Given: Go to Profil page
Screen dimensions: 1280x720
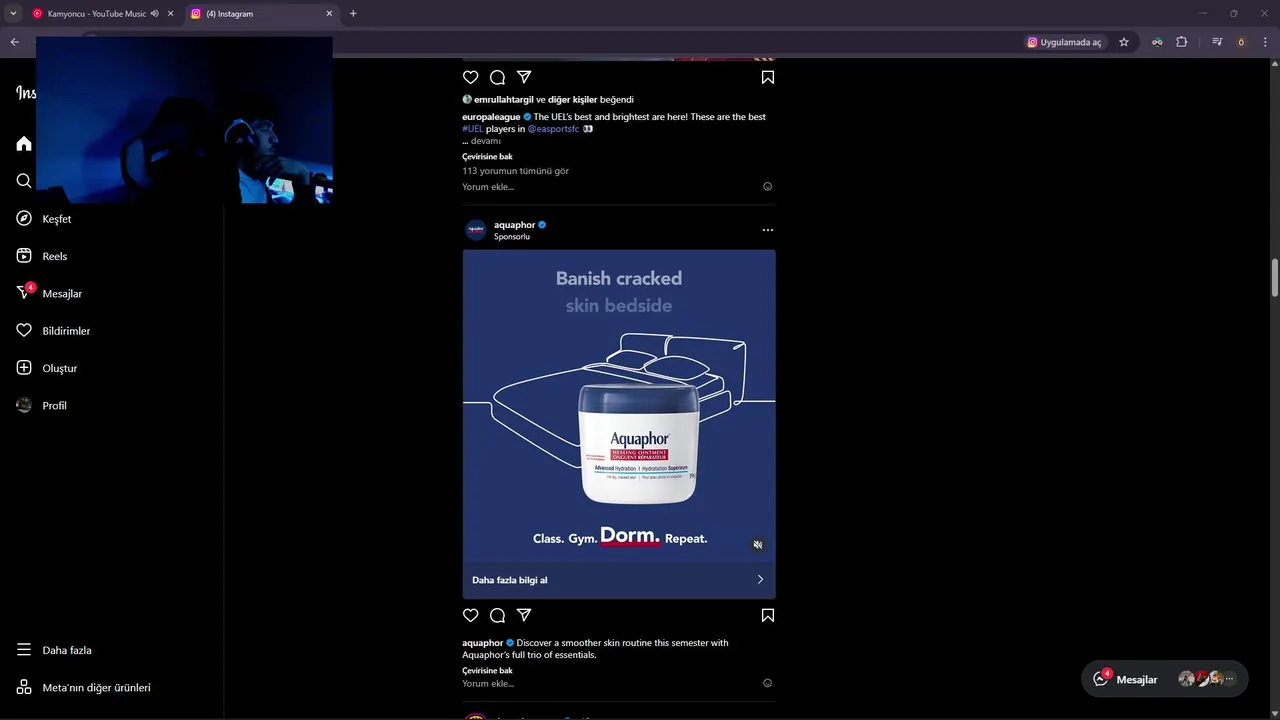Looking at the screenshot, I should tap(42, 405).
